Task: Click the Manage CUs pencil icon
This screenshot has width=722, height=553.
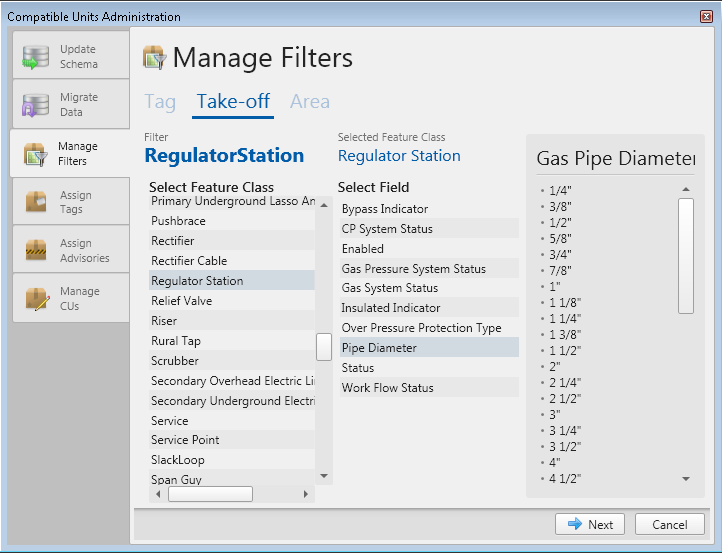Action: tap(36, 298)
